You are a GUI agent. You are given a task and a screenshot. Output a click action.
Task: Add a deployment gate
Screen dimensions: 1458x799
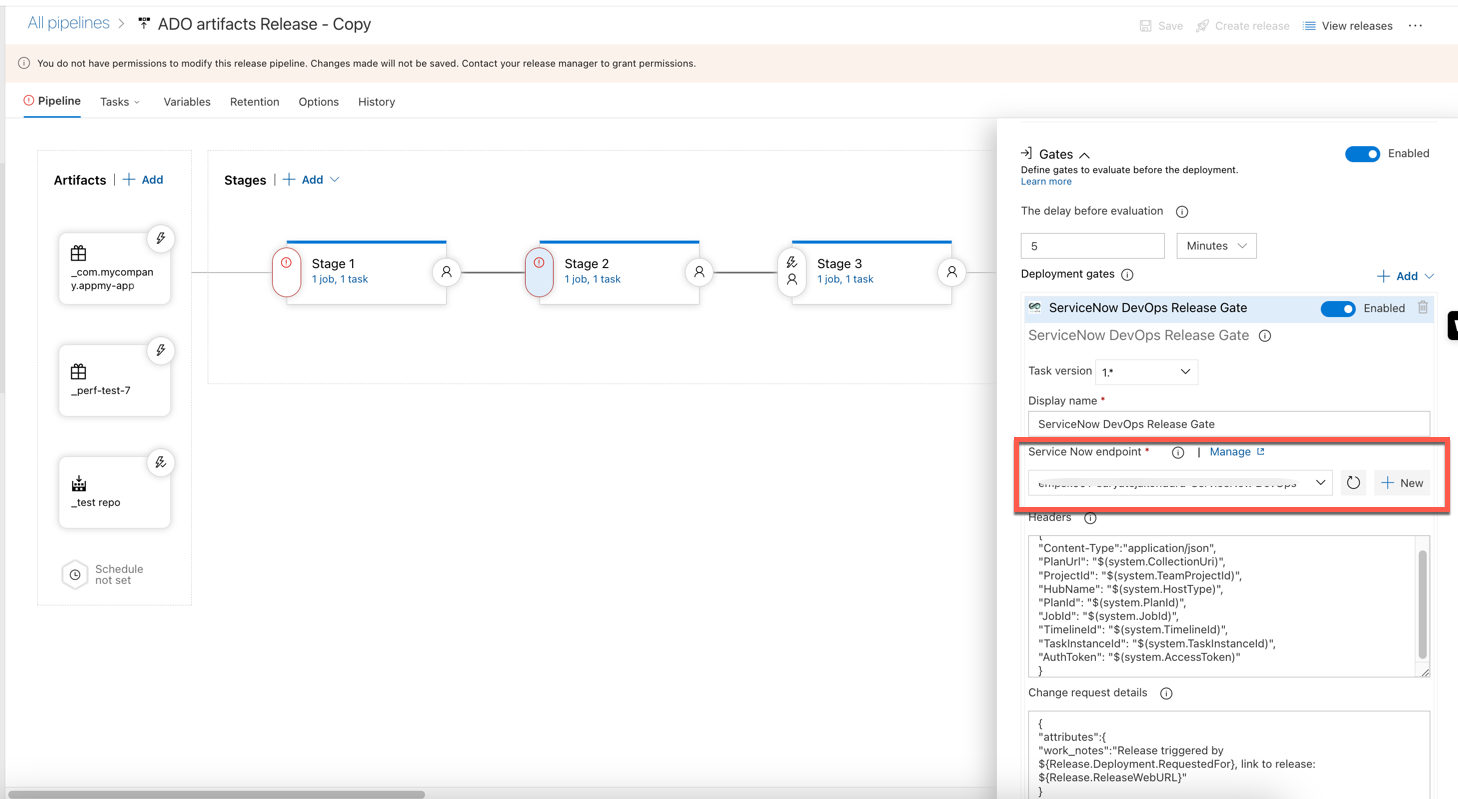click(1405, 276)
